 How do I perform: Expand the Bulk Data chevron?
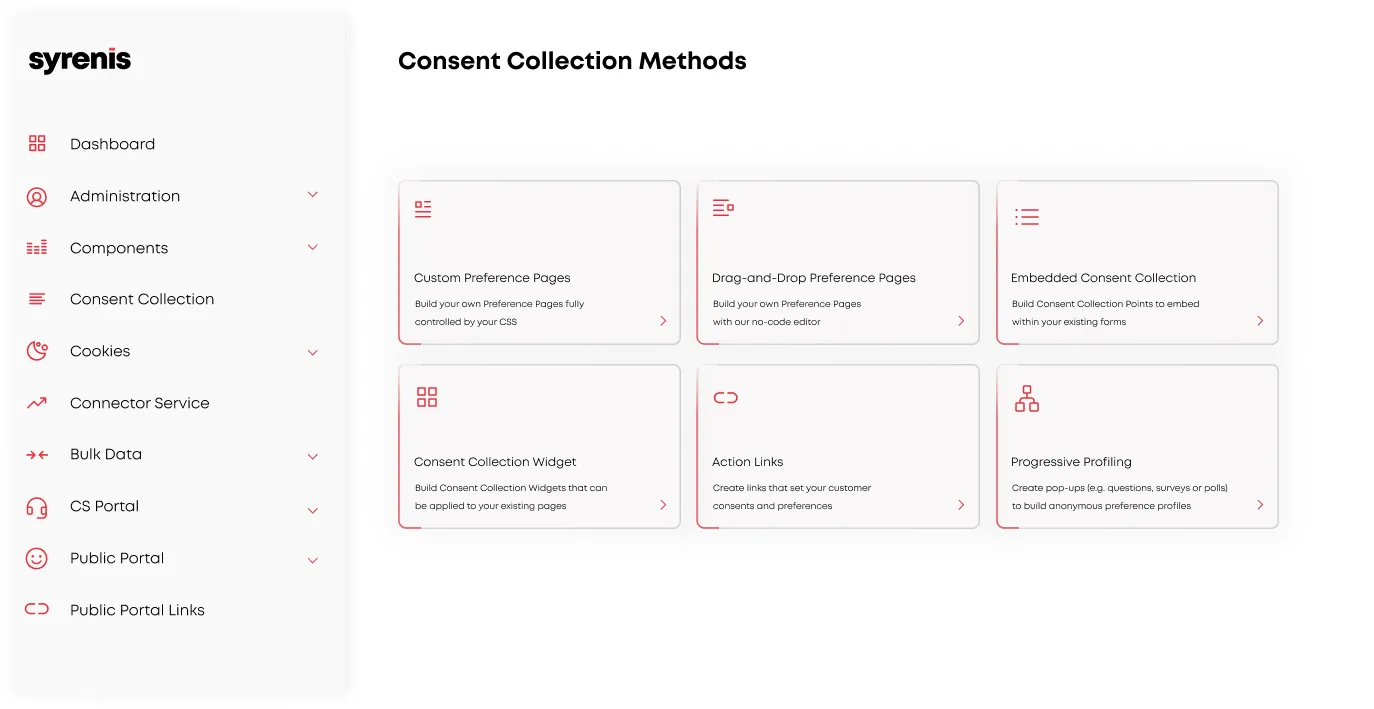(x=313, y=456)
